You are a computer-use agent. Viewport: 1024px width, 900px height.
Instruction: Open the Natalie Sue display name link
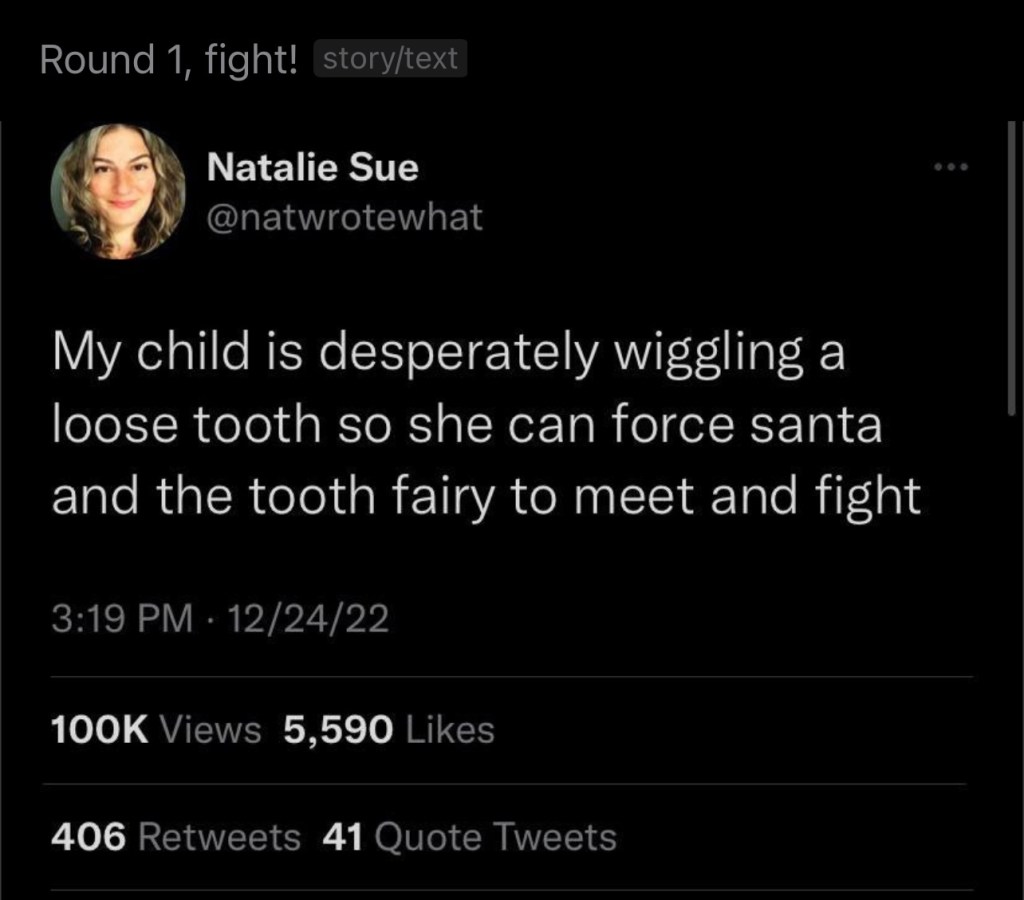tap(312, 167)
